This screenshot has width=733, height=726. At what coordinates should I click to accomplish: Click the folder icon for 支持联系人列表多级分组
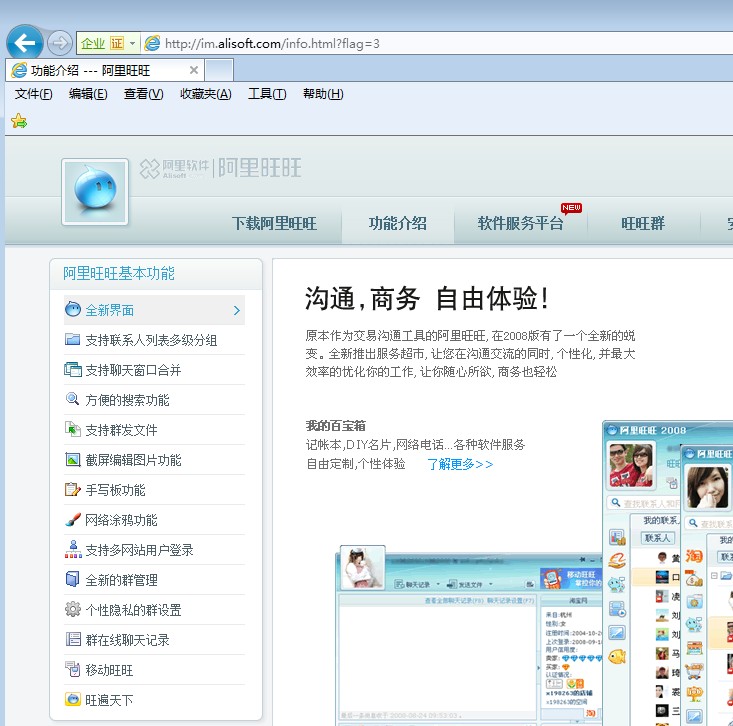click(72, 339)
